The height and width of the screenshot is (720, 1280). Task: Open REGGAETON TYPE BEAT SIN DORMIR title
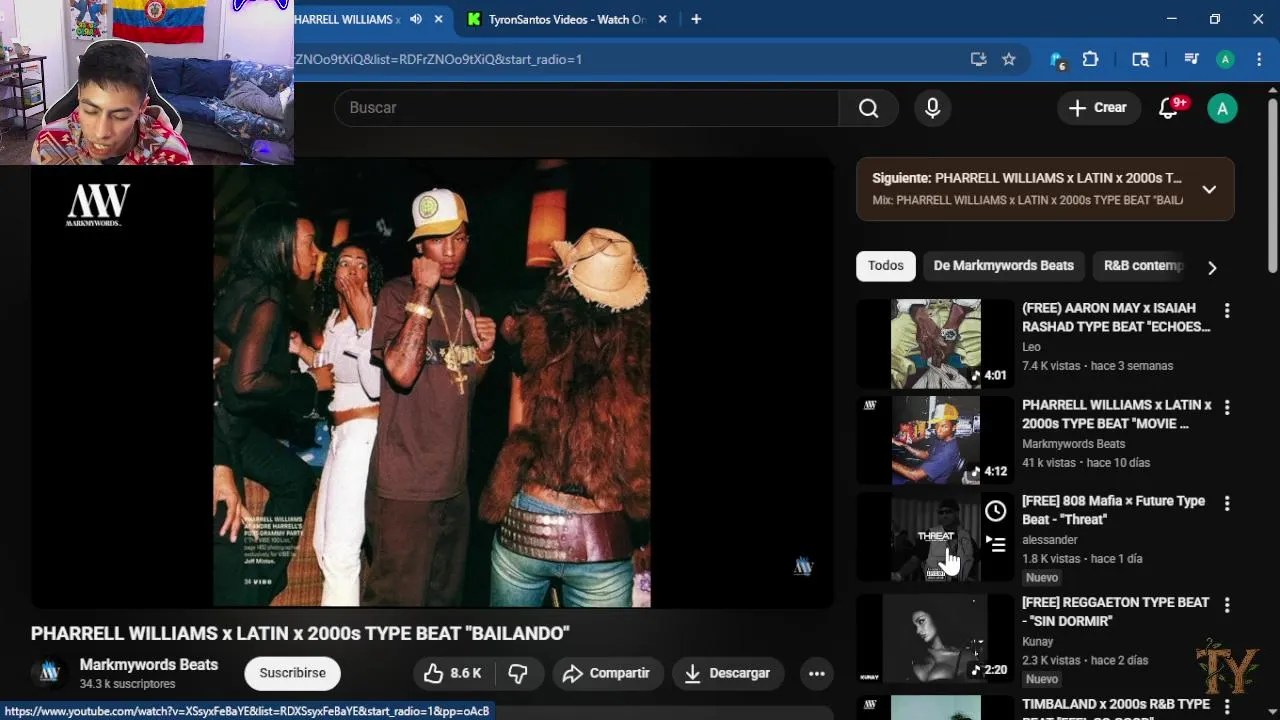point(1115,611)
